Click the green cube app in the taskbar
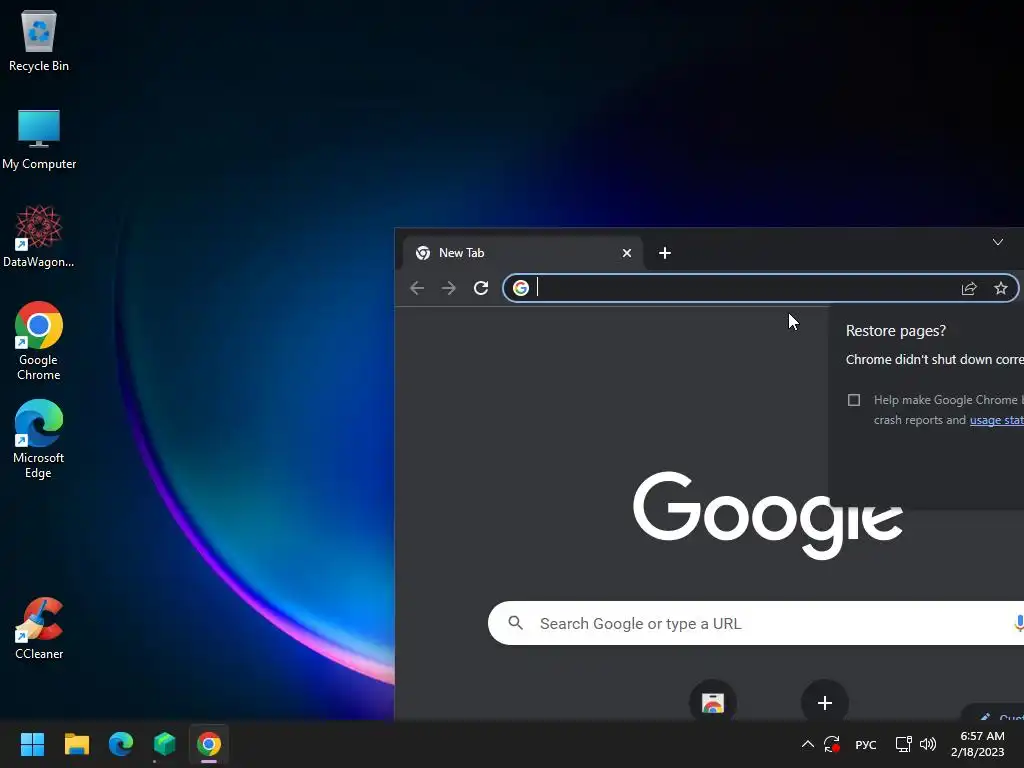This screenshot has width=1024, height=768. tap(165, 744)
